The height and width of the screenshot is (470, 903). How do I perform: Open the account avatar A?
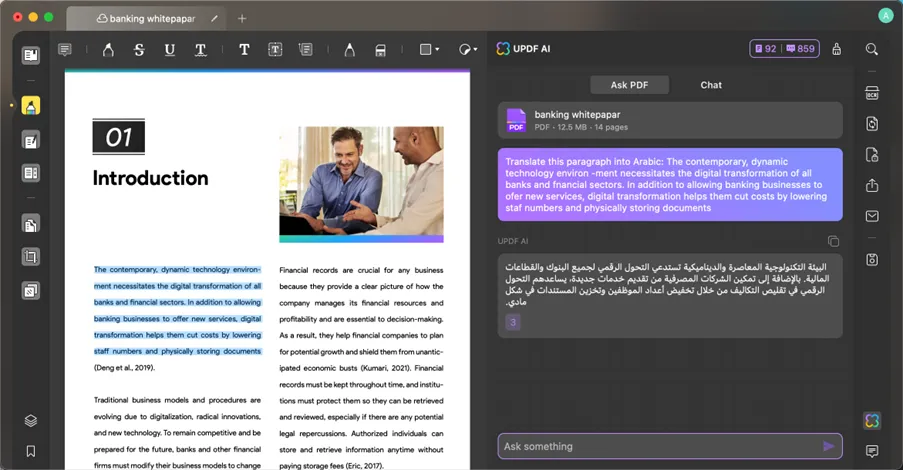click(885, 16)
